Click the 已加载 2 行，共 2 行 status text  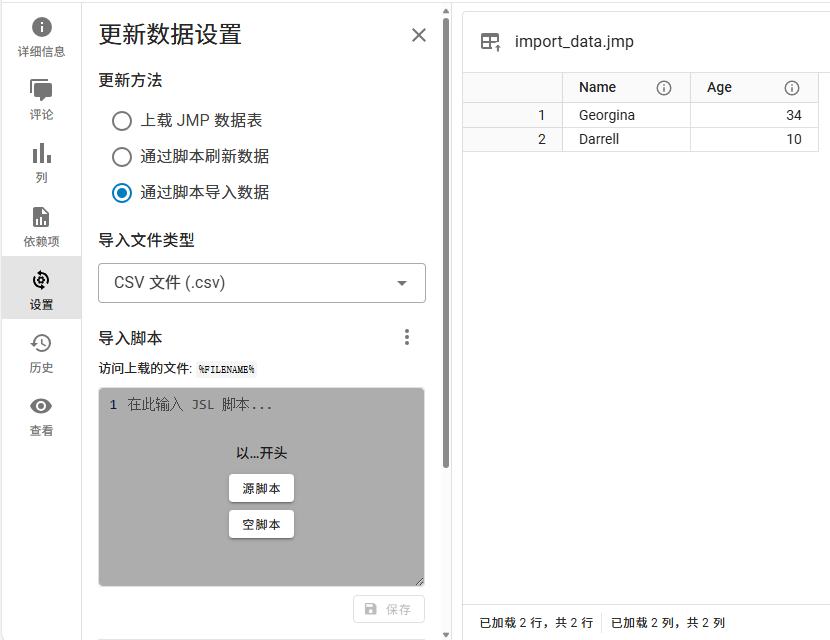(536, 623)
